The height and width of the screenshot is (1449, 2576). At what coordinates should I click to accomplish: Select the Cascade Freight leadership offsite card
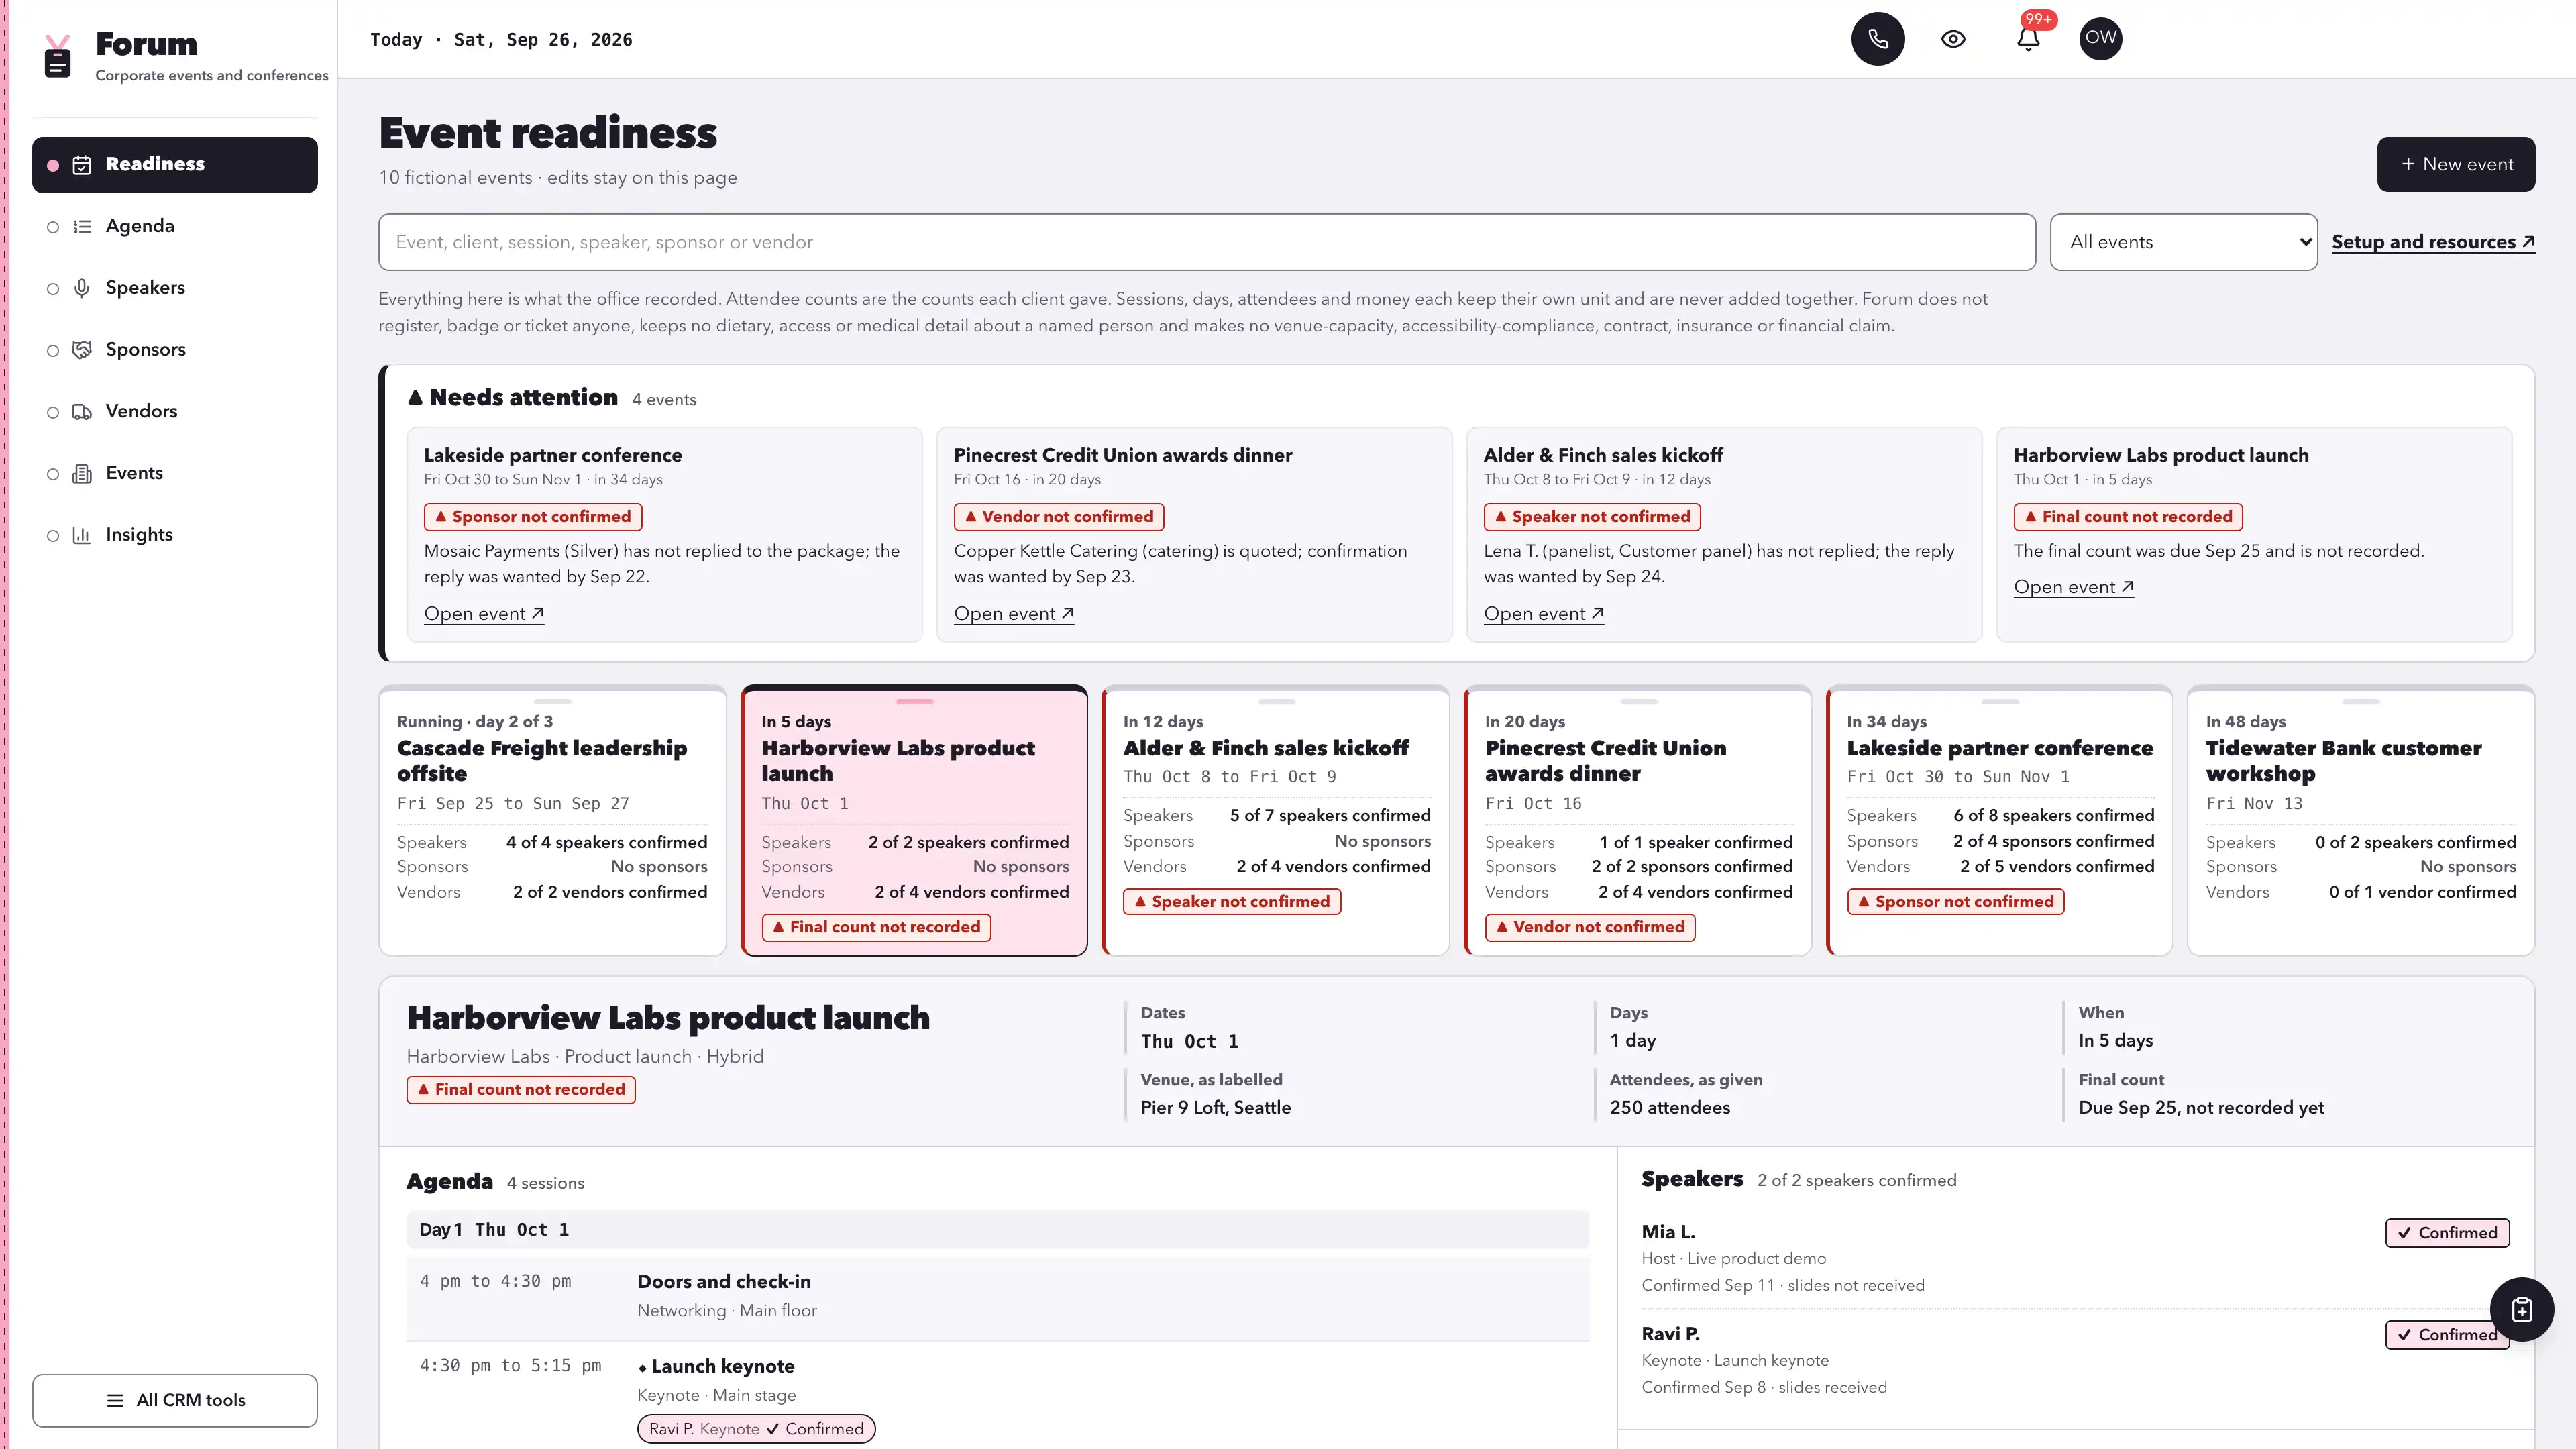[552, 820]
